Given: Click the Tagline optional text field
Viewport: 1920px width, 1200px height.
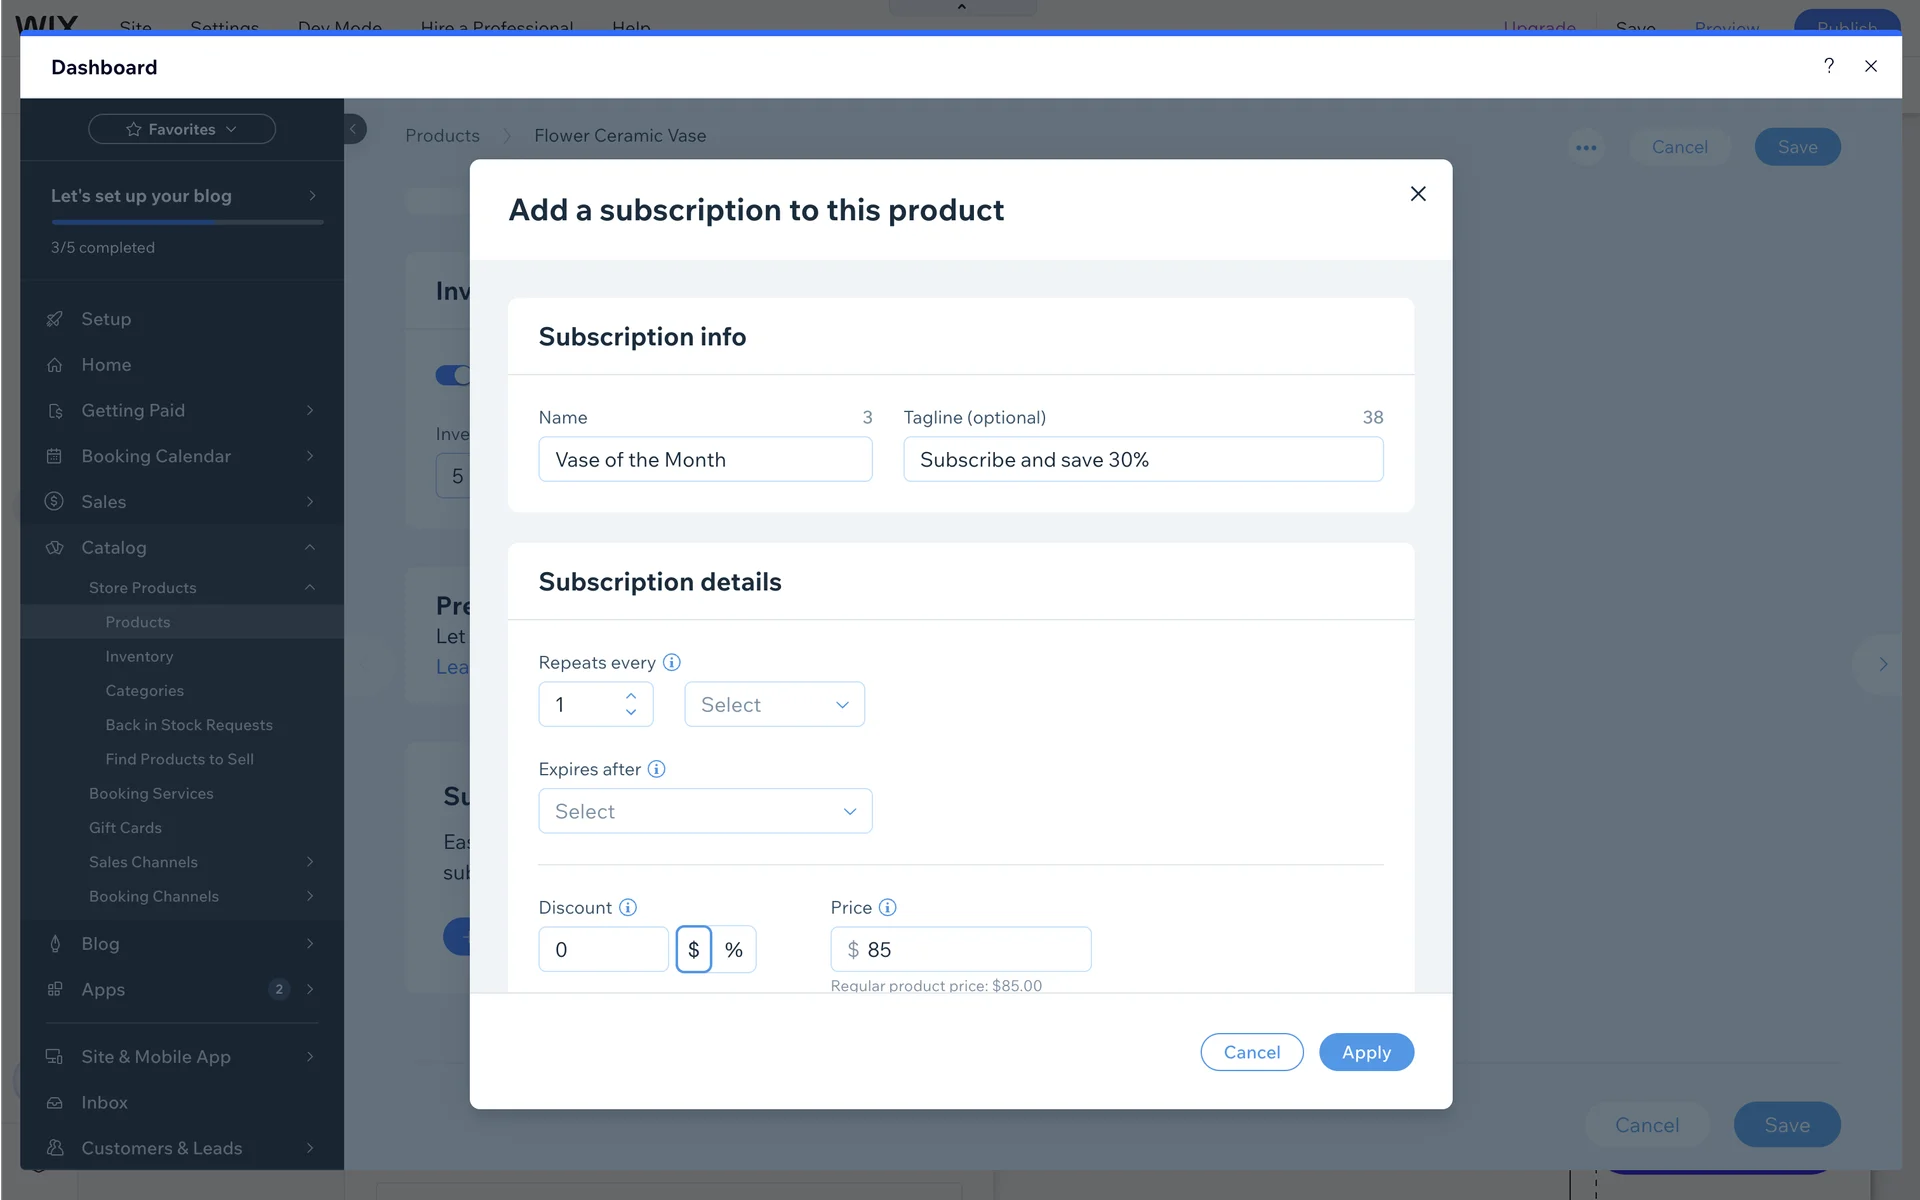Looking at the screenshot, I should click(x=1142, y=459).
